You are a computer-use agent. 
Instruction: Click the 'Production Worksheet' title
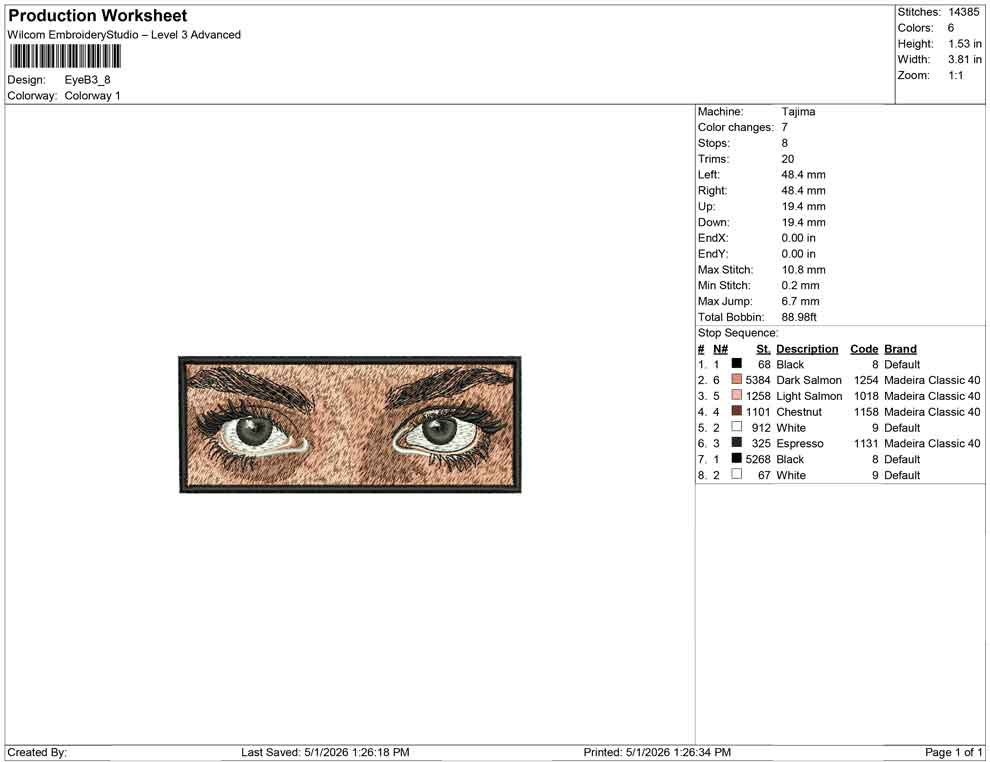[98, 16]
